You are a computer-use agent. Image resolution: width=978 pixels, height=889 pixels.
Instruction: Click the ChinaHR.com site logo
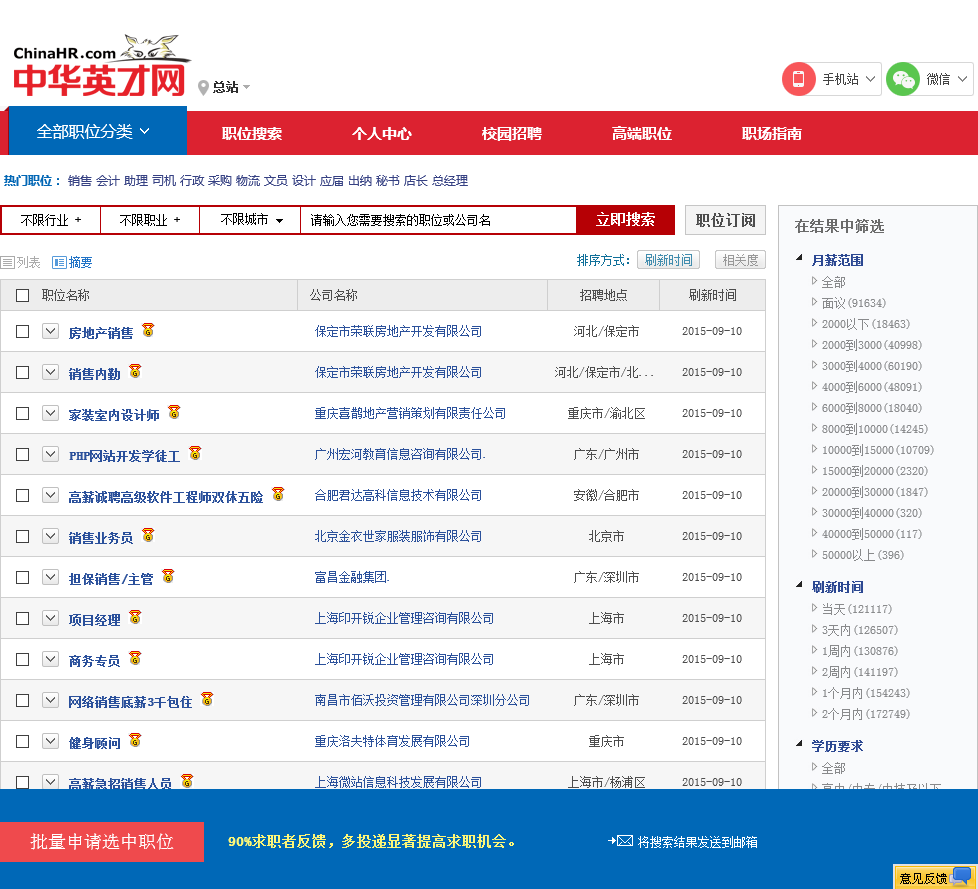(x=101, y=66)
